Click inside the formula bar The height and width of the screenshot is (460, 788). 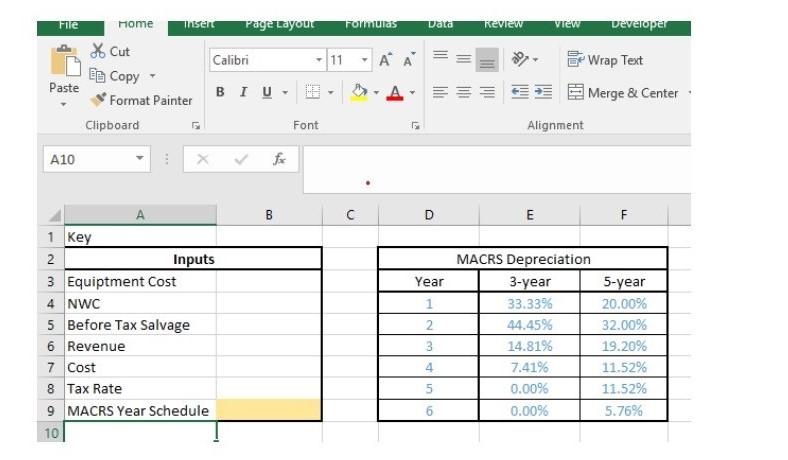497,169
